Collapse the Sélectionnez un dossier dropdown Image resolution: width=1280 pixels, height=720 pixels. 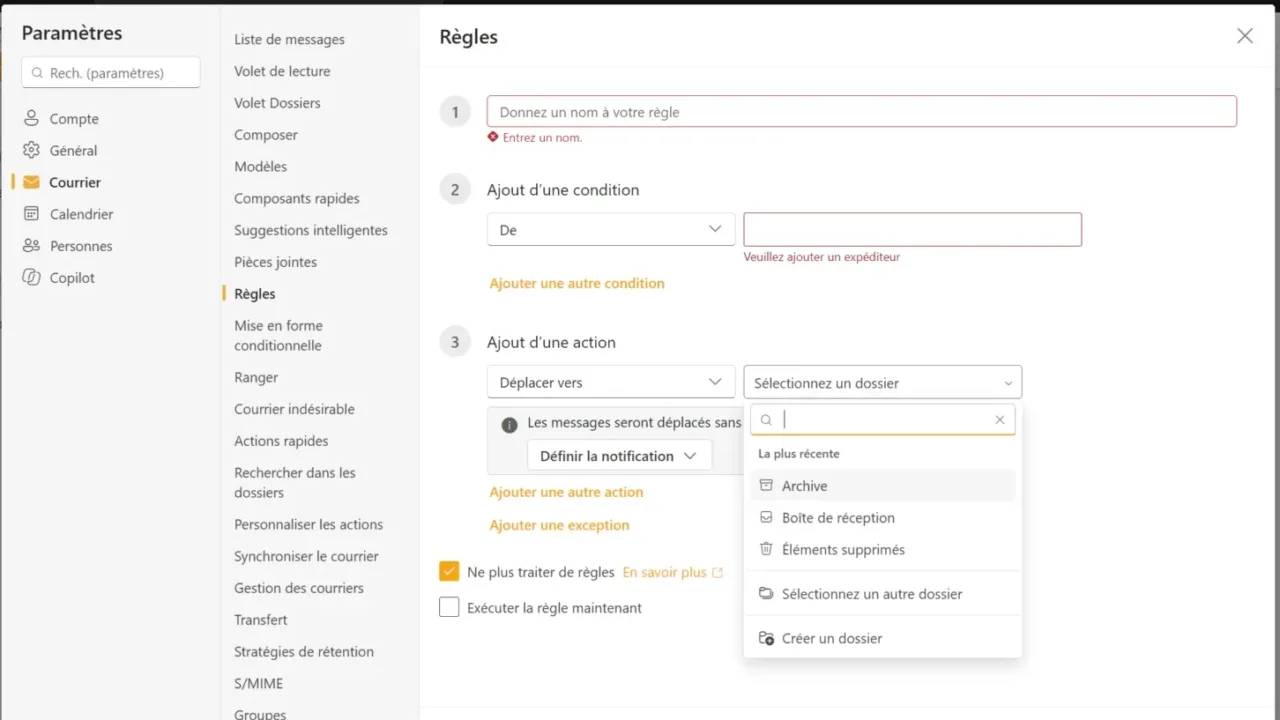tap(883, 383)
